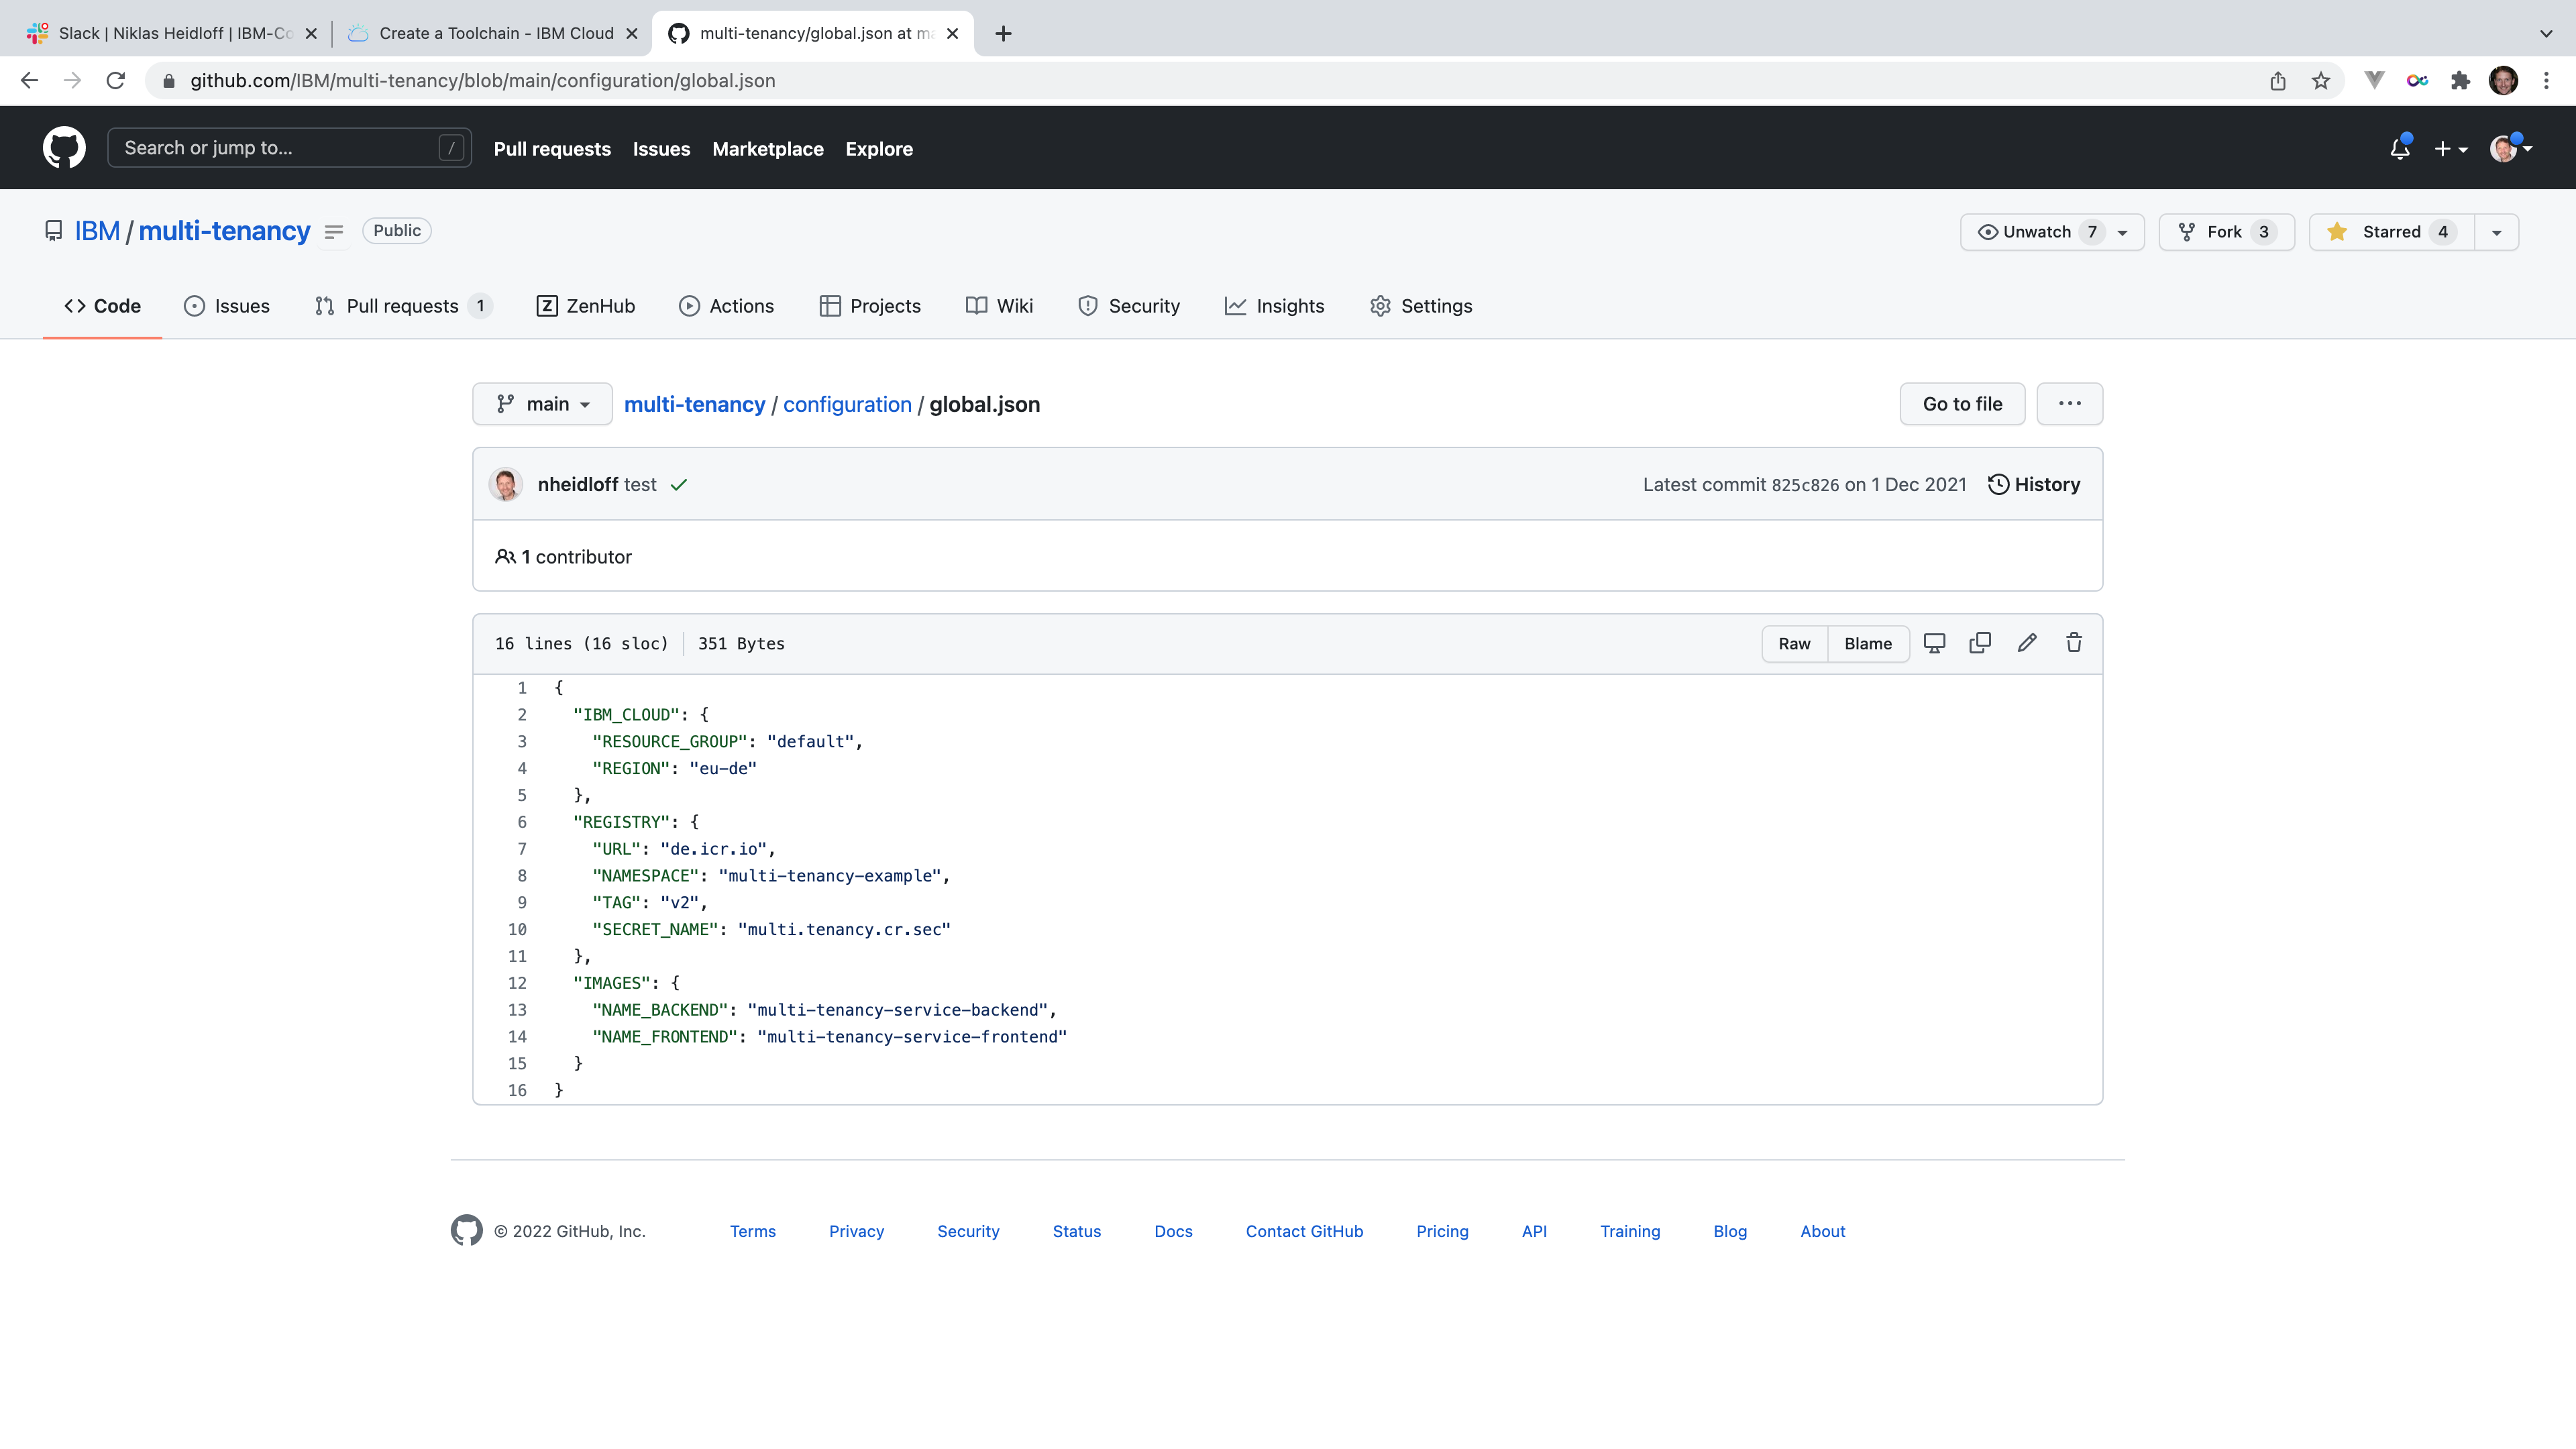Image resolution: width=2576 pixels, height=1449 pixels.
Task: Click the three-dots more options button
Action: (2069, 404)
